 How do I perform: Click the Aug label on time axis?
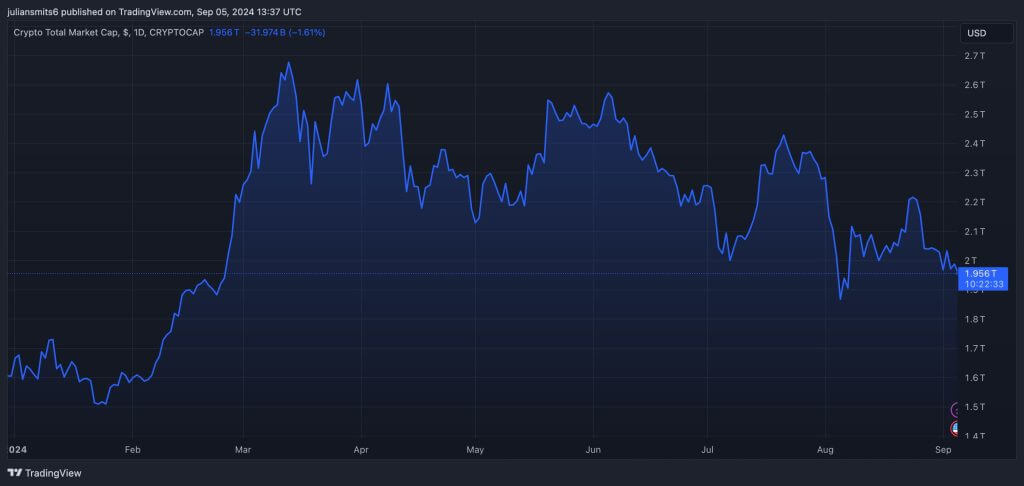click(x=826, y=450)
